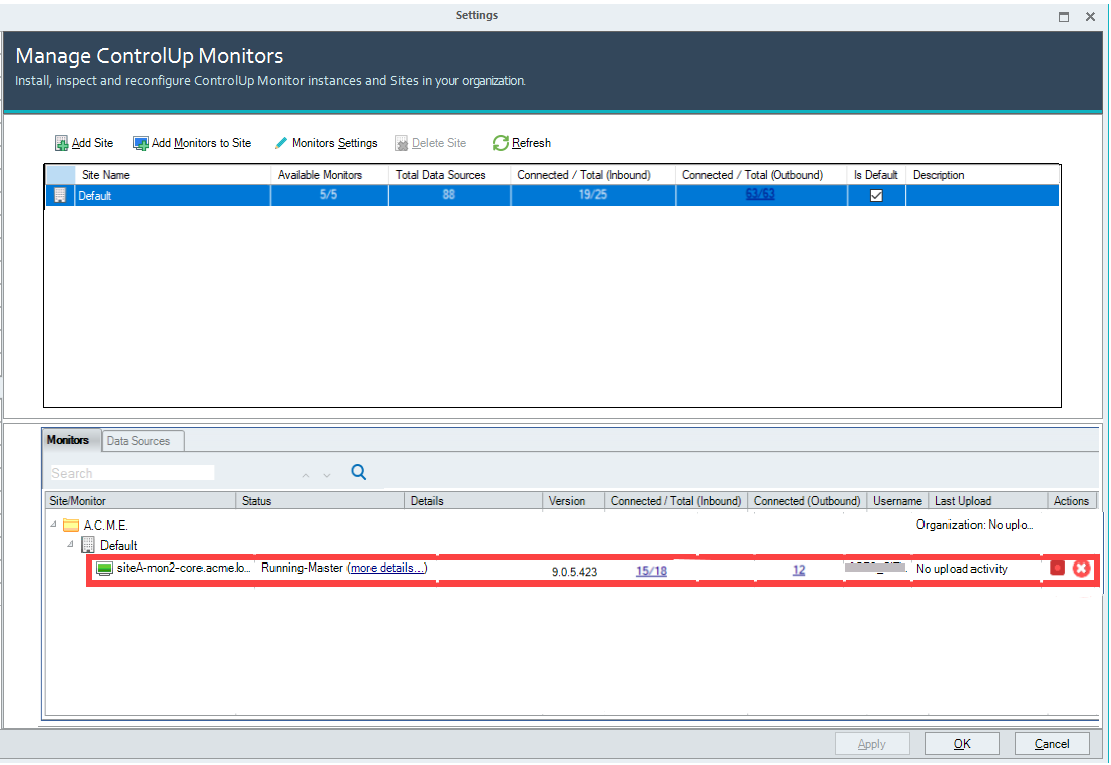This screenshot has width=1111, height=765.
Task: Click Organization: No uplo... text
Action: tap(974, 525)
